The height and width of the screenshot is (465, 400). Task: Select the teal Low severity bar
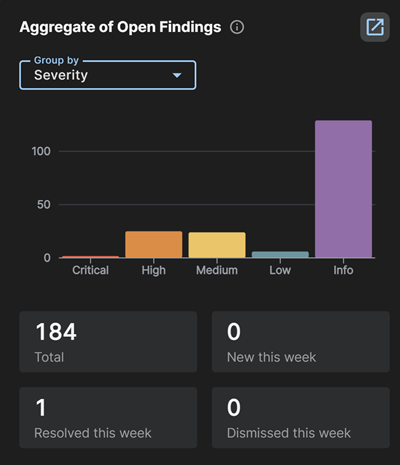[x=280, y=254]
